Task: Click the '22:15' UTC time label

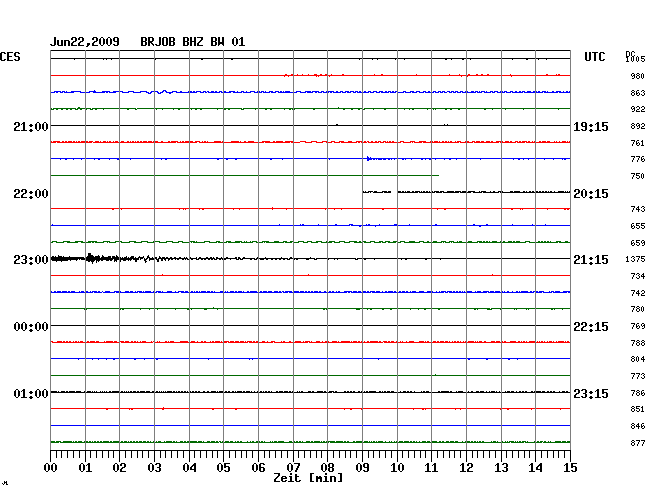Action: (x=591, y=327)
